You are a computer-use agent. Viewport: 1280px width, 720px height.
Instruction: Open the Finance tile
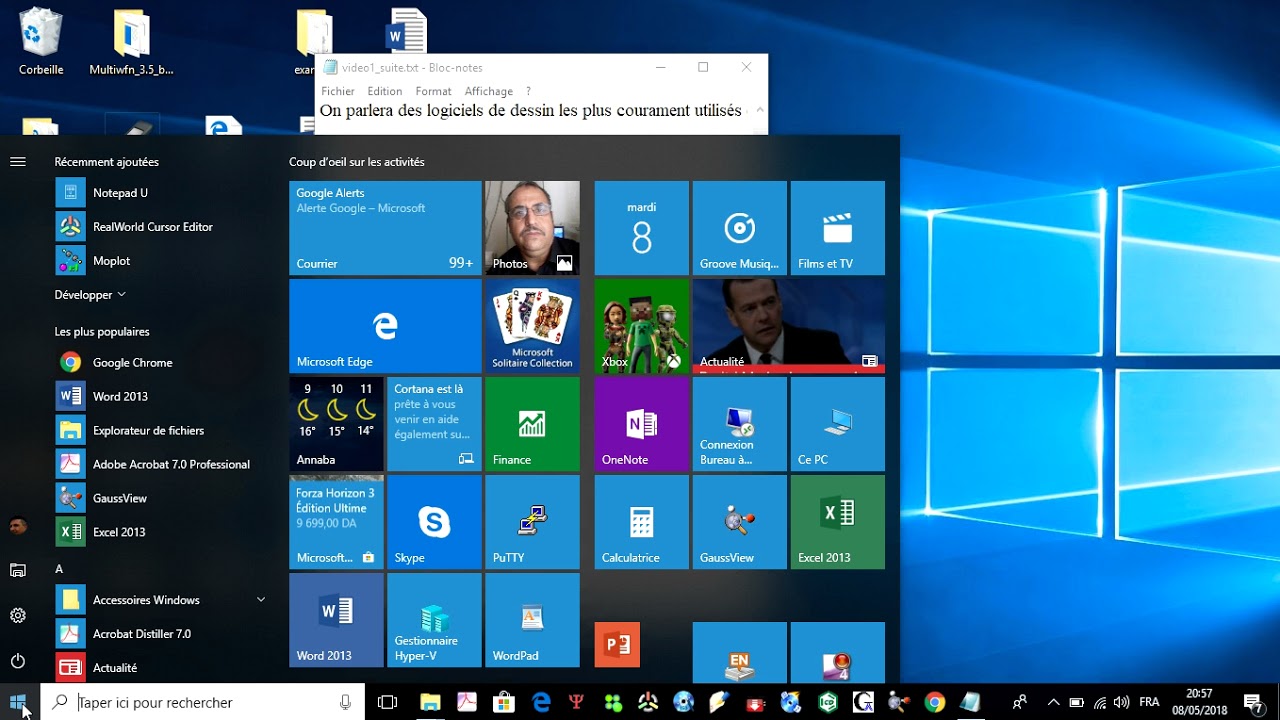(532, 424)
